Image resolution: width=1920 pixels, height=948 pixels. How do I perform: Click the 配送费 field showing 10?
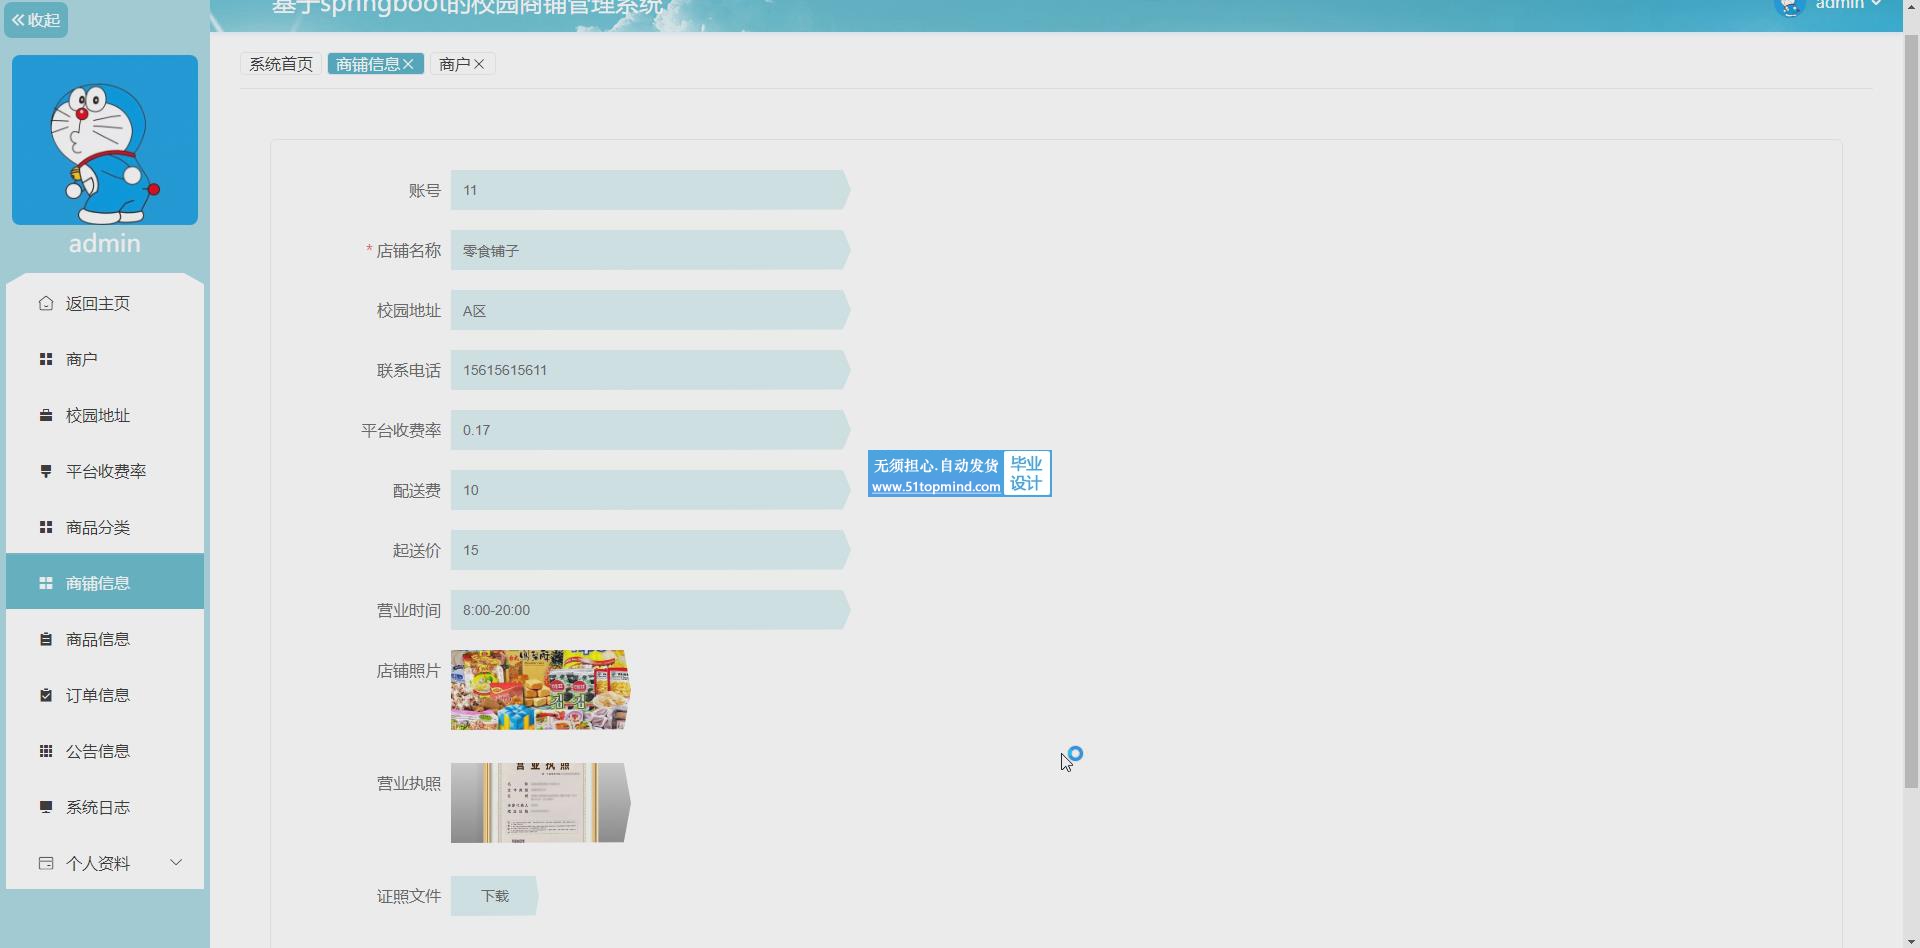pos(650,490)
